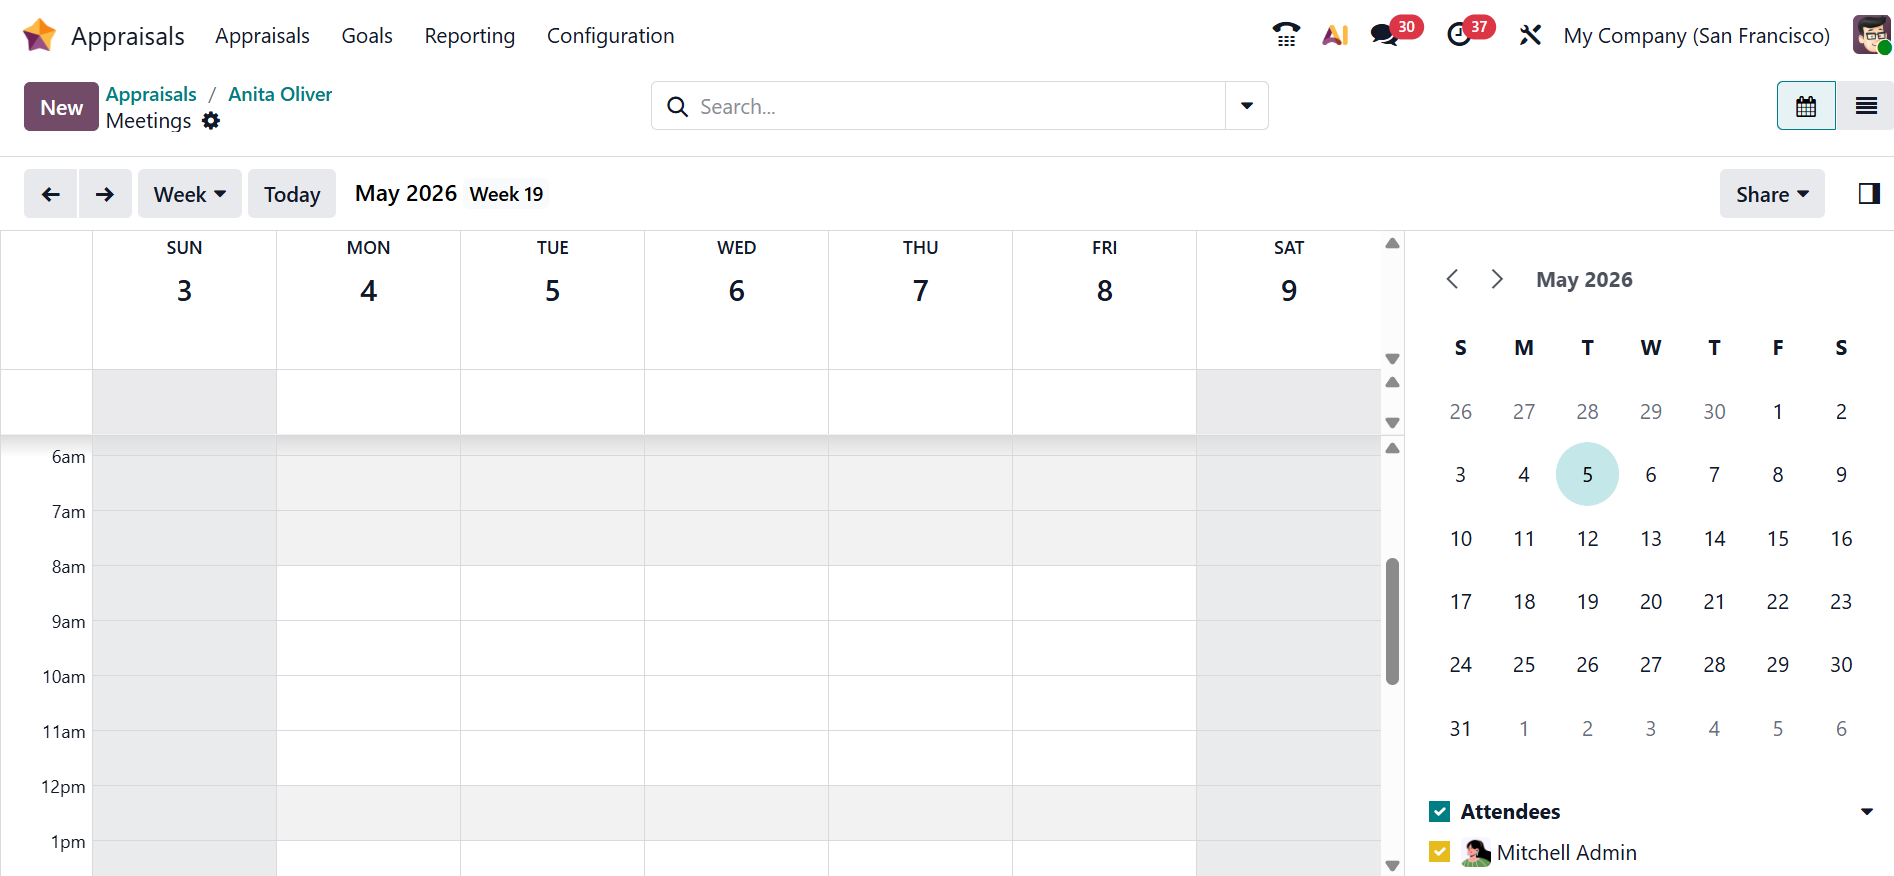This screenshot has height=876, width=1894.
Task: Go to previous week arrow
Action: coord(51,194)
